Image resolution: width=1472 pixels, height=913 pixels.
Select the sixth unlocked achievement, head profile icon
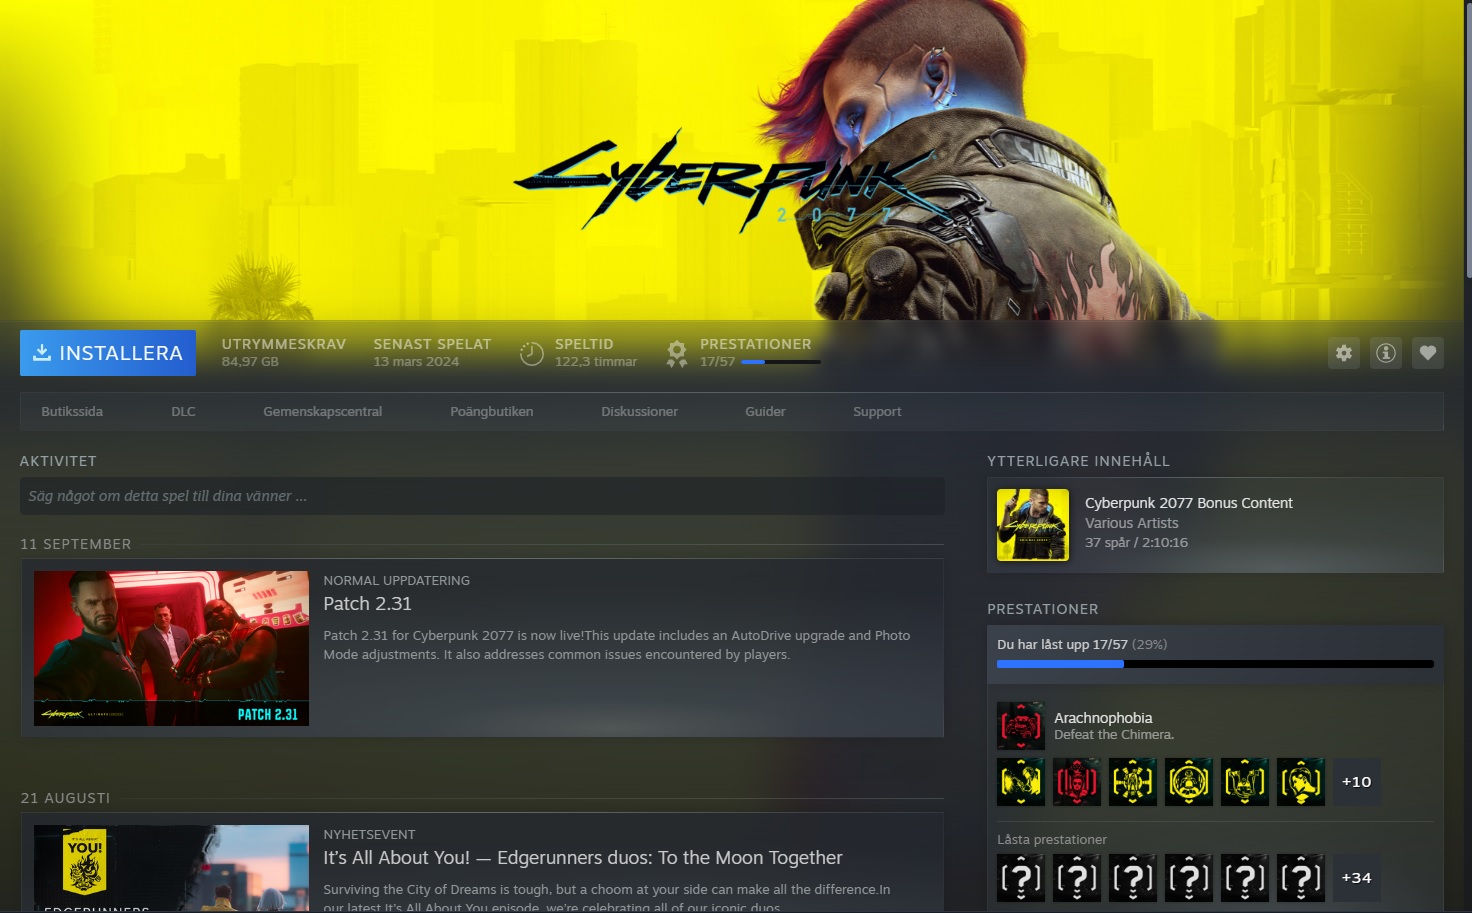[x=1301, y=782]
